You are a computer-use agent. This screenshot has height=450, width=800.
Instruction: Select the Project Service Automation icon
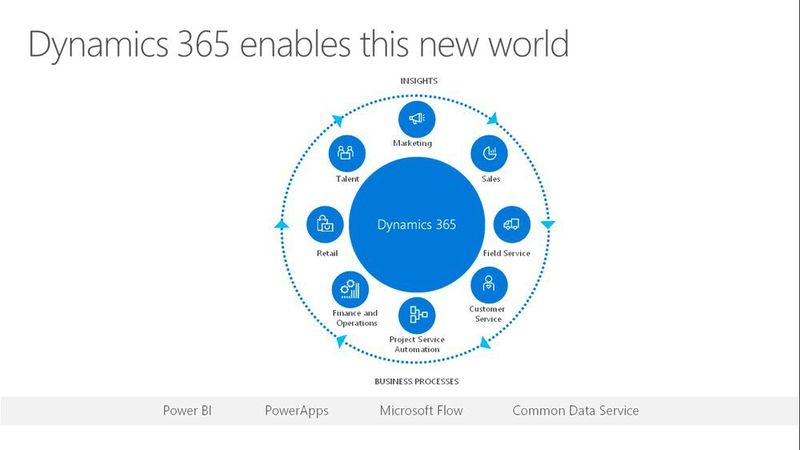click(x=417, y=315)
